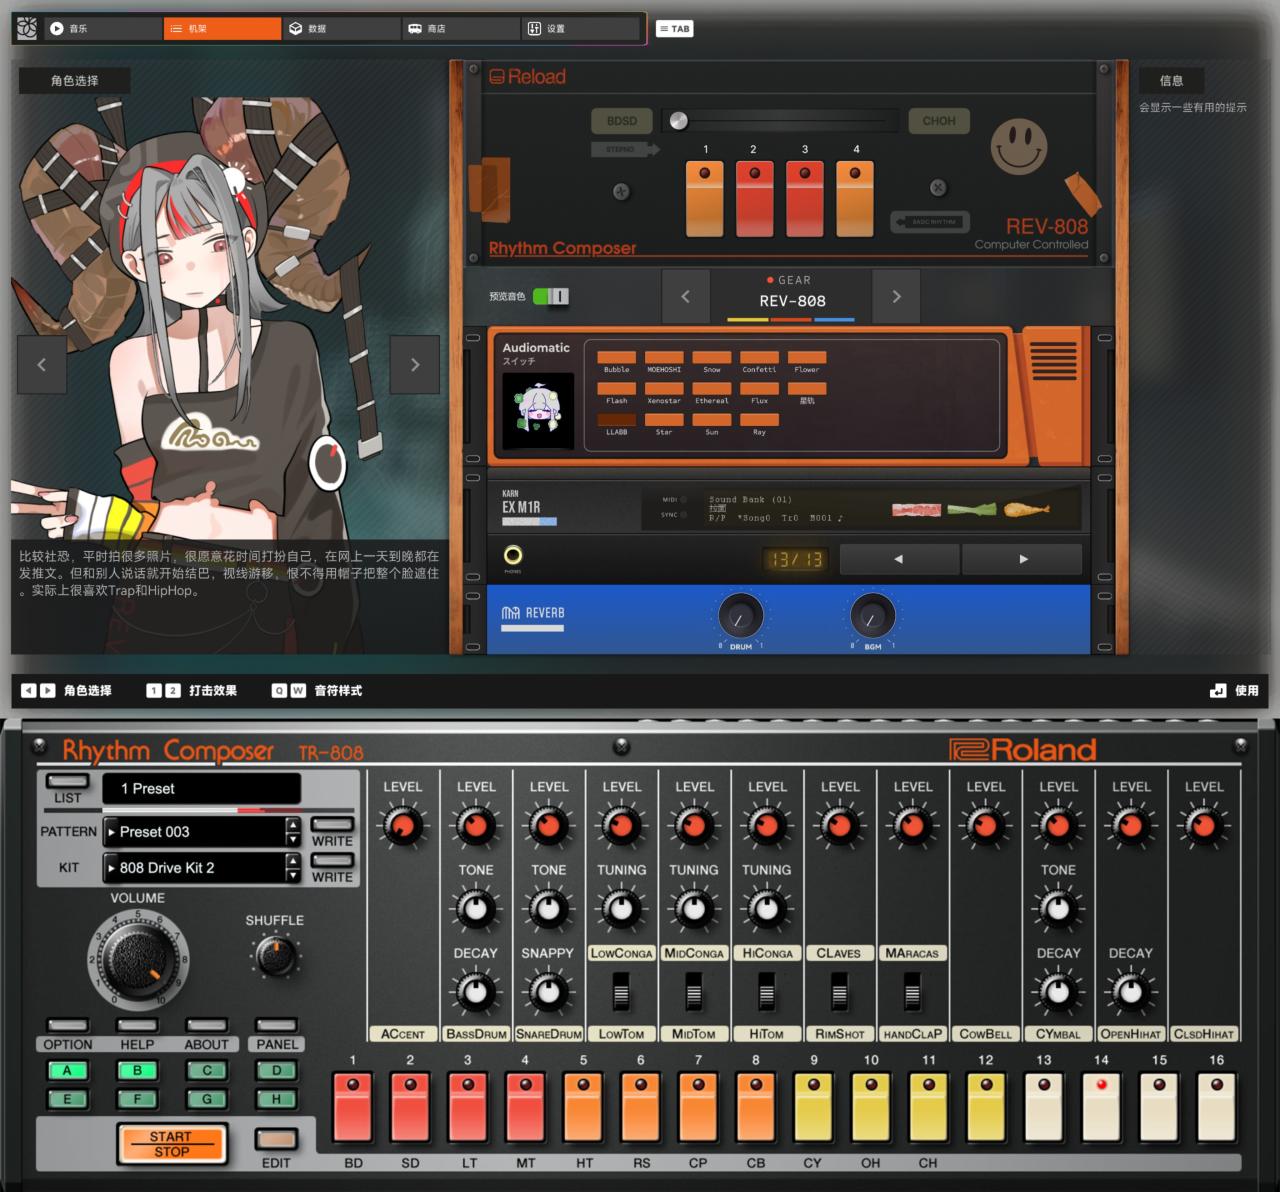Click the return-key icon next to 使用
Image resolution: width=1280 pixels, height=1192 pixels.
click(x=1217, y=690)
